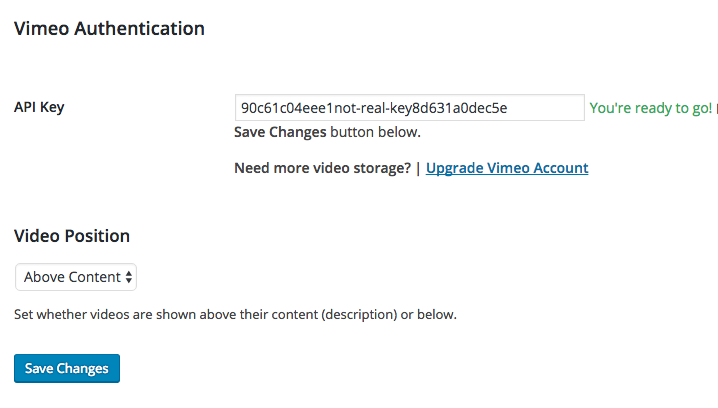Click the API Key input field
This screenshot has height=408, width=718.
(408, 108)
